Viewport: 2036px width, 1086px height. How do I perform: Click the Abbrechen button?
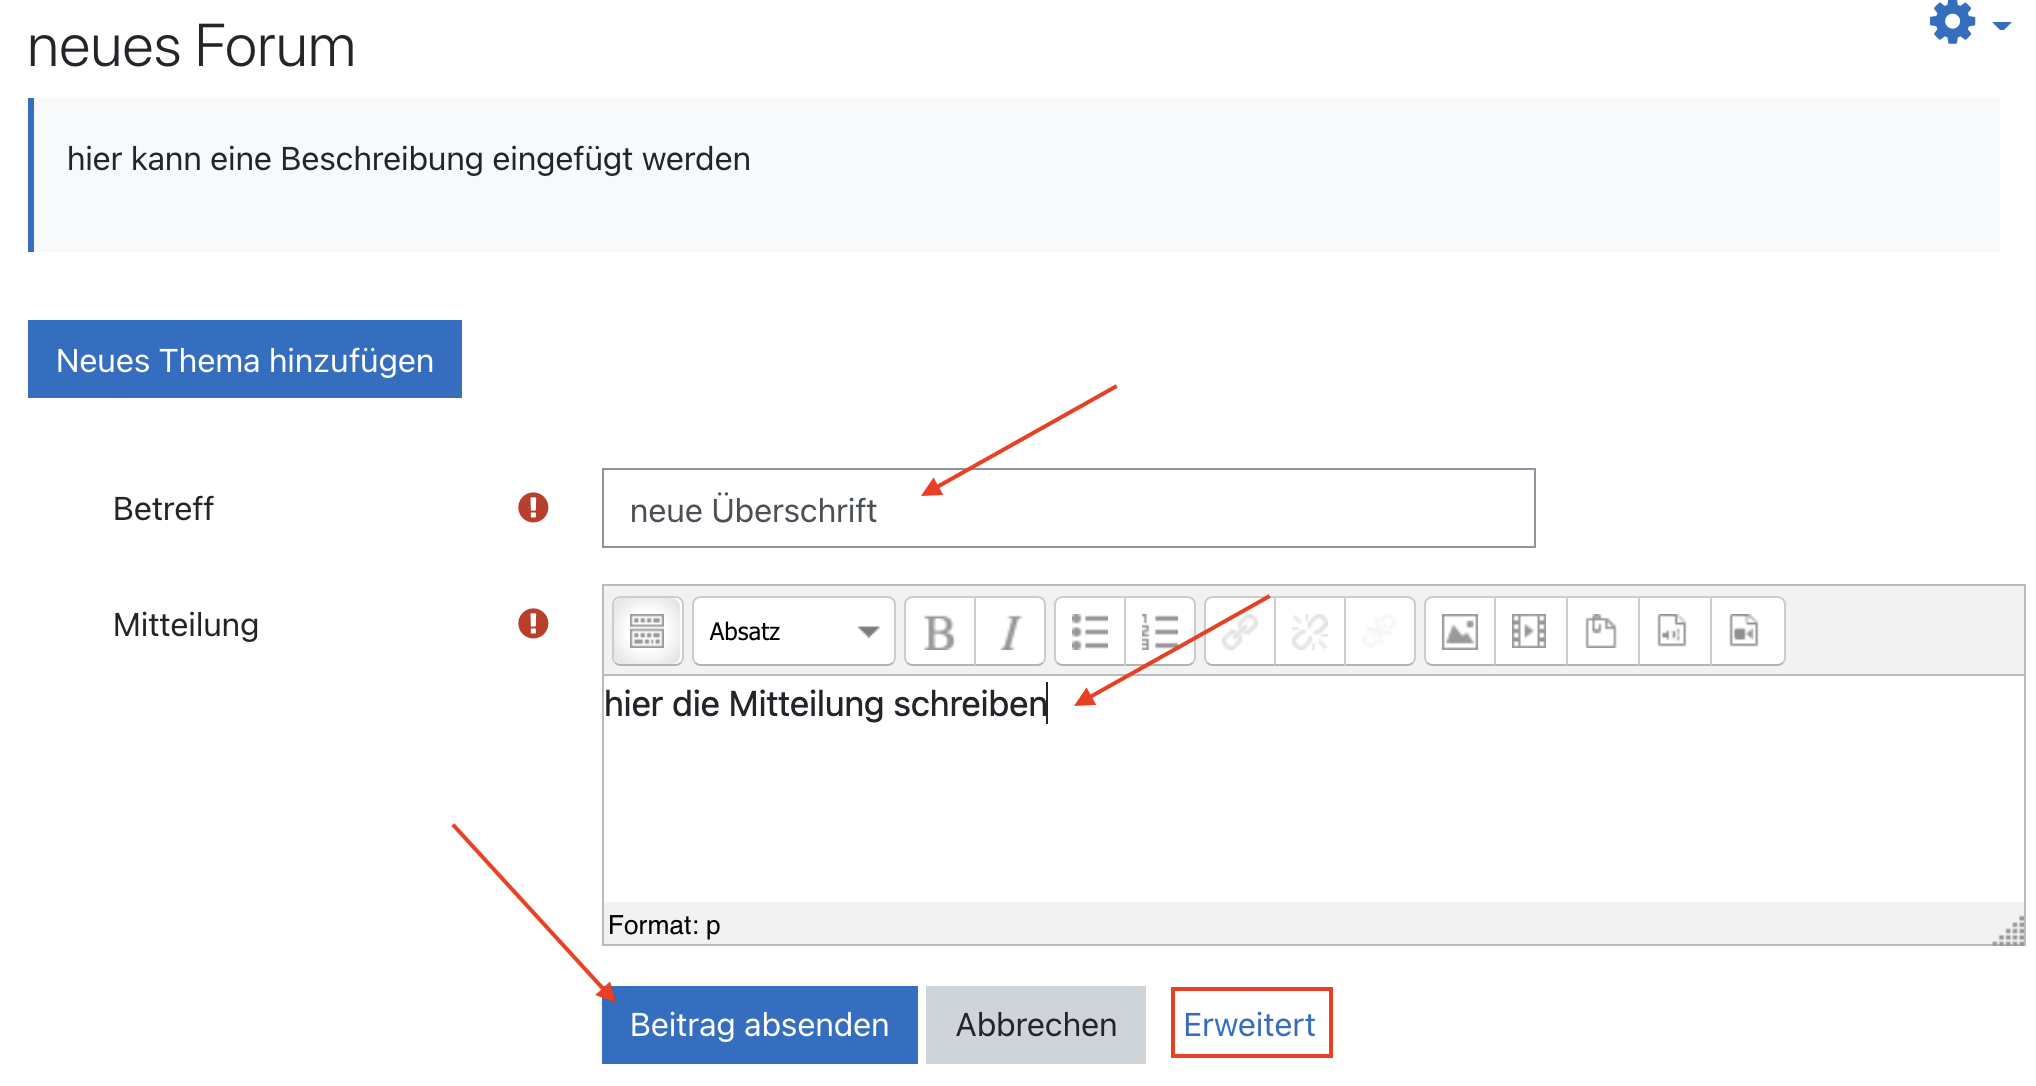[1035, 1024]
